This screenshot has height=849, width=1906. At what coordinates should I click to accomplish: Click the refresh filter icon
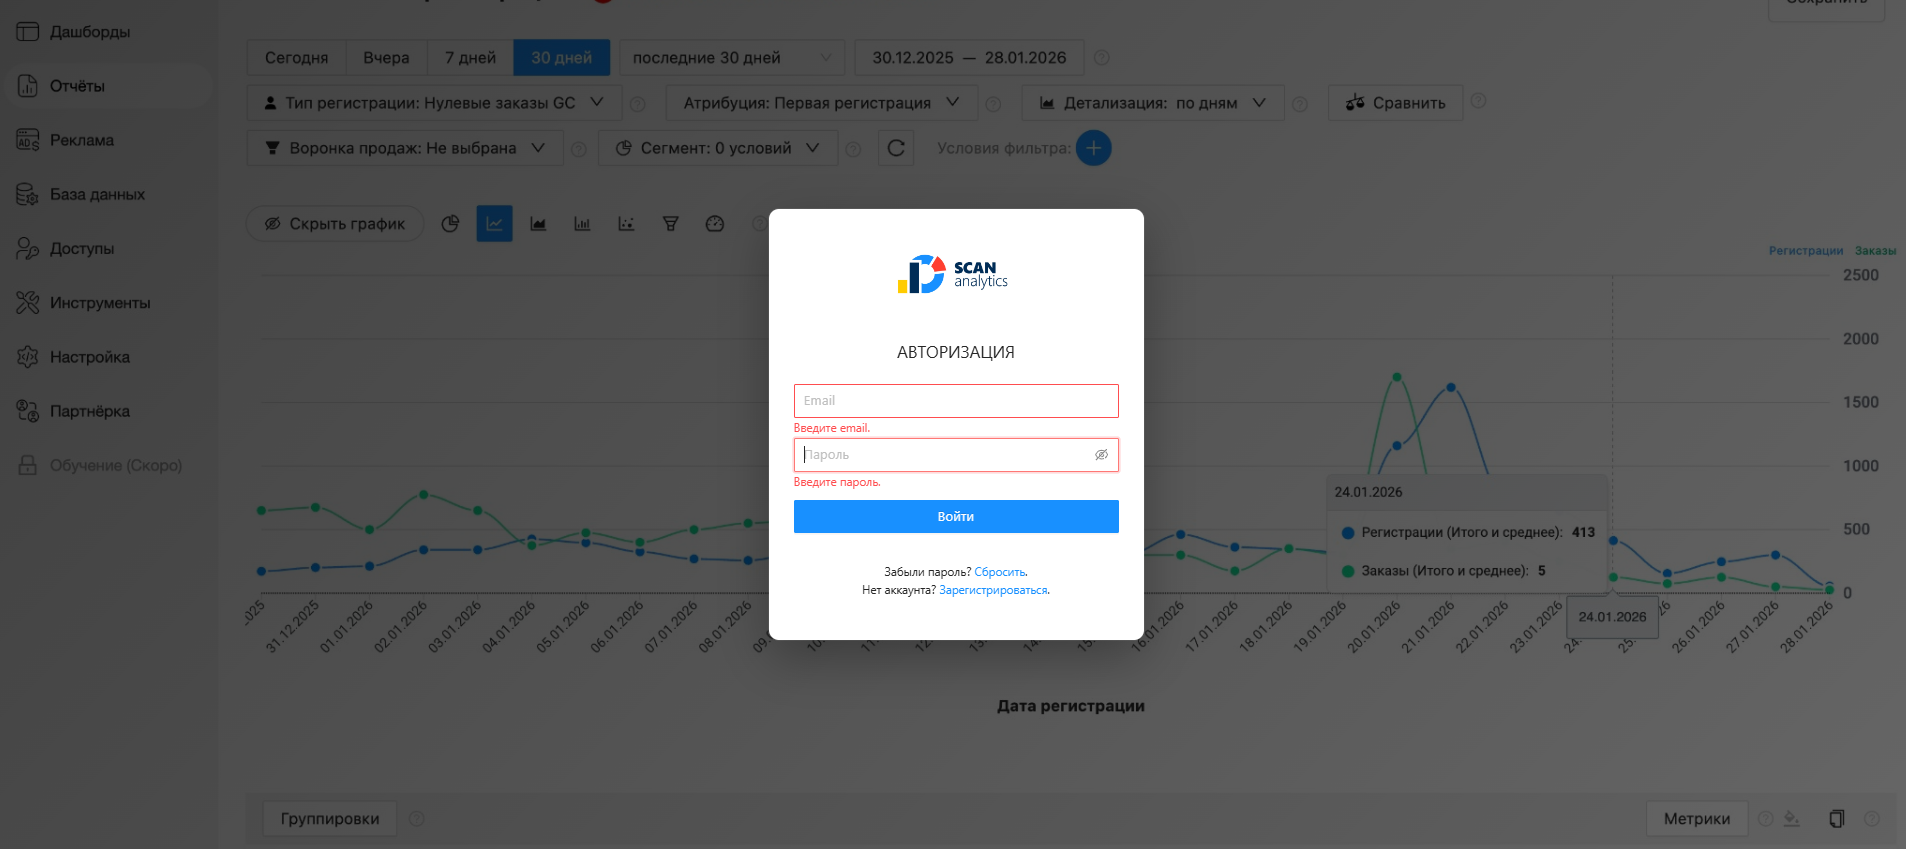coord(896,148)
